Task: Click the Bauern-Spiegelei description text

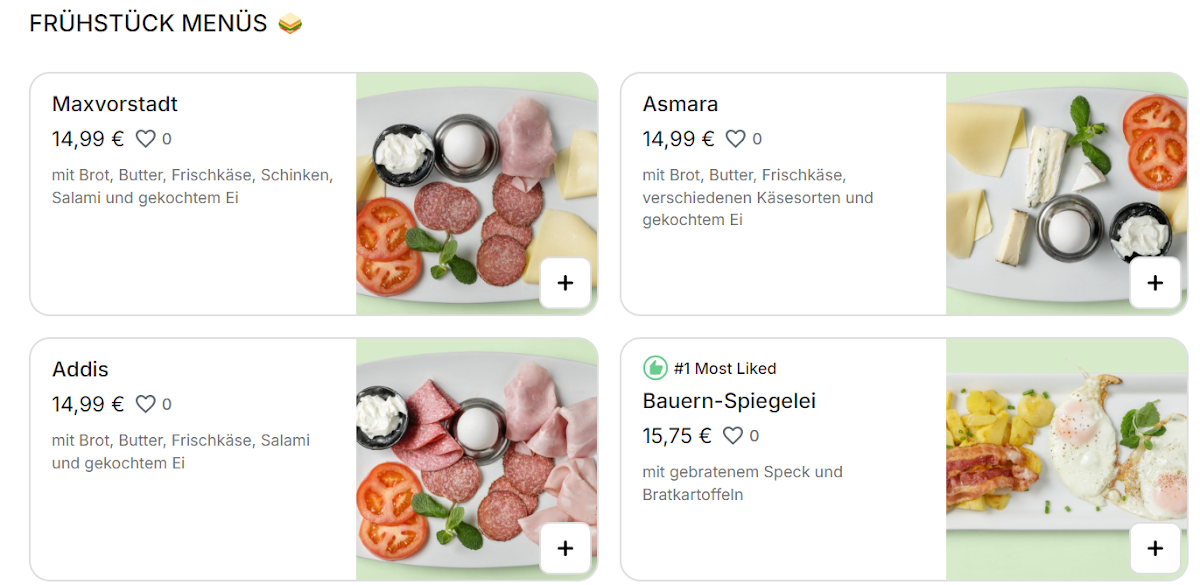Action: tap(742, 483)
